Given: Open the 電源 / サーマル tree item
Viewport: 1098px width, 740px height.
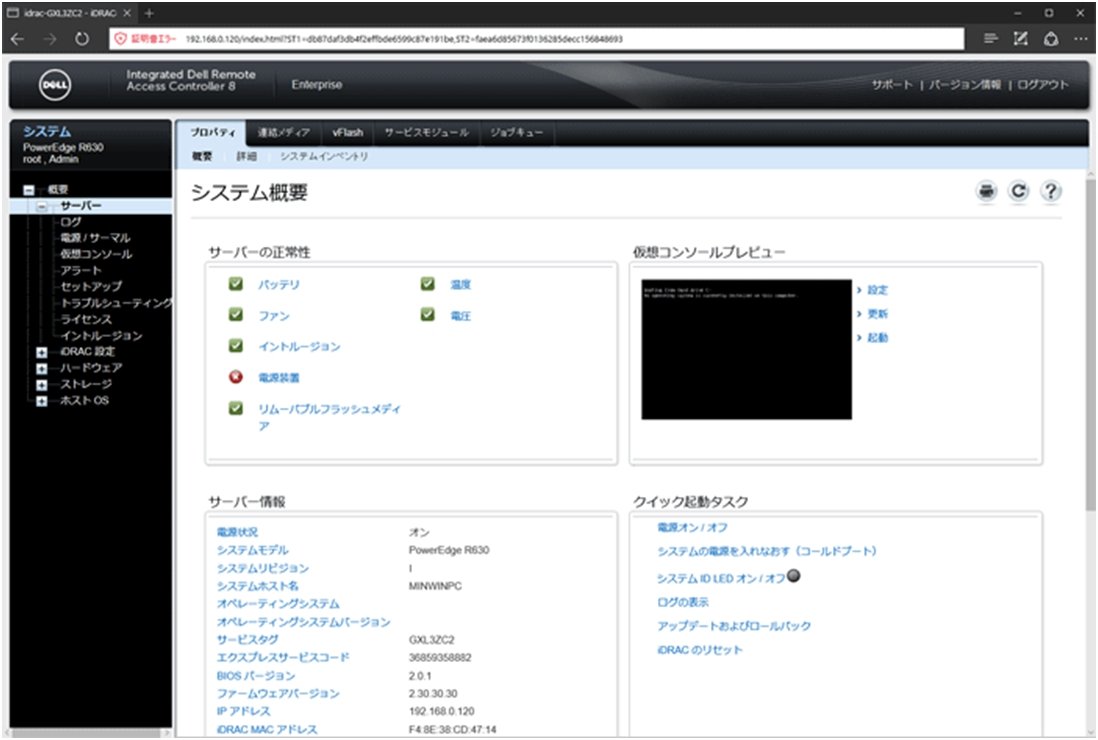Looking at the screenshot, I should click(x=95, y=238).
